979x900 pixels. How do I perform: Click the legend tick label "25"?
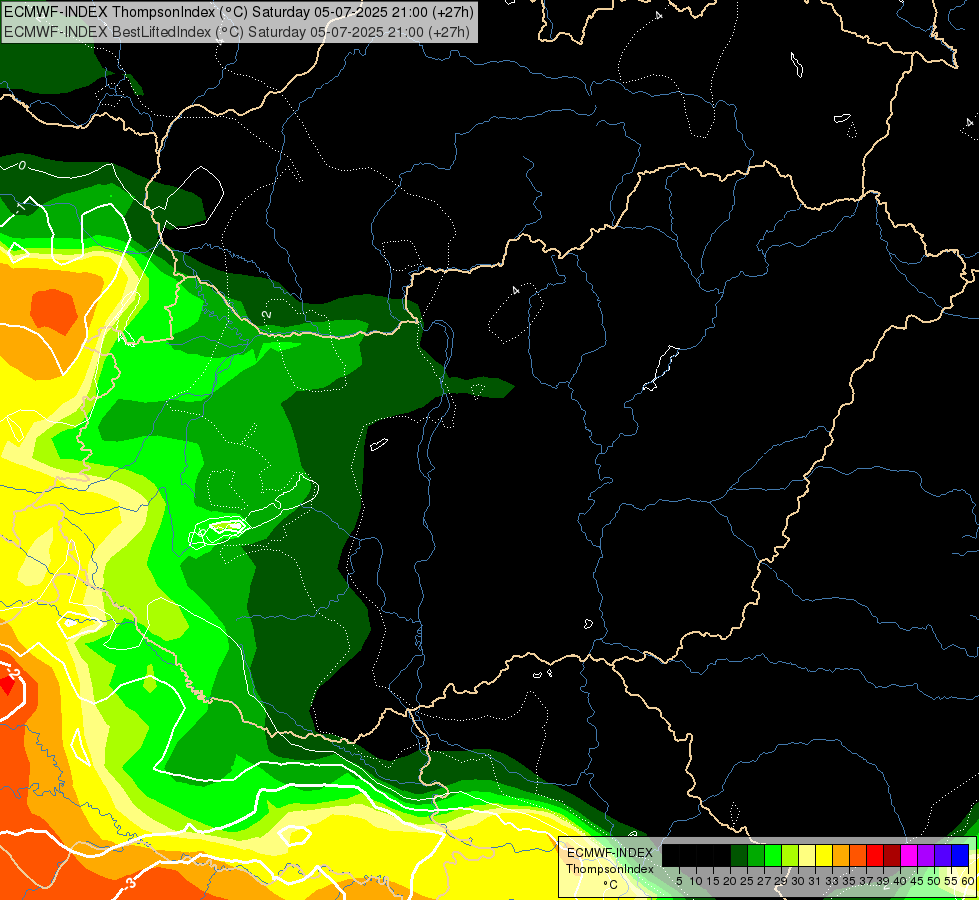[747, 881]
